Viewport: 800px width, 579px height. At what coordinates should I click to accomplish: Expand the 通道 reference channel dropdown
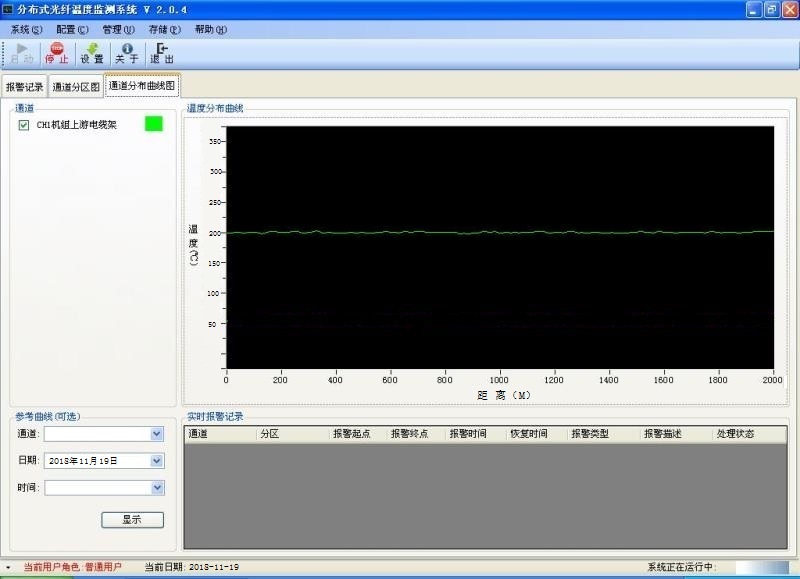tap(156, 434)
